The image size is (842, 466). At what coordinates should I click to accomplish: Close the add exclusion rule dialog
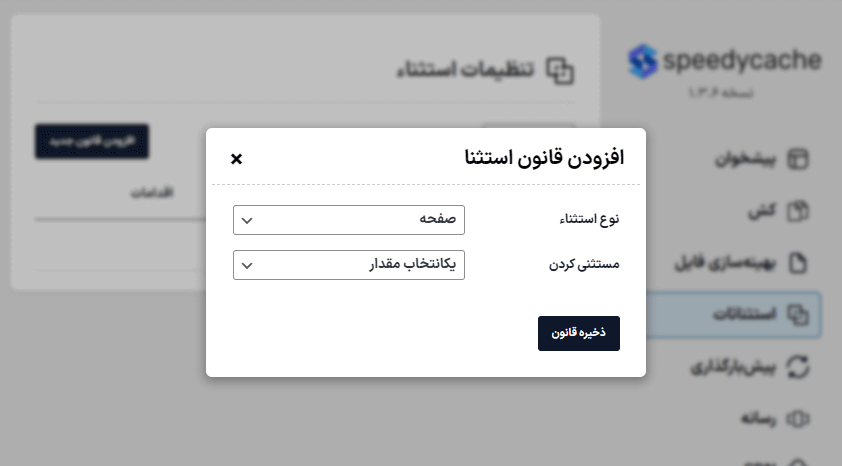[236, 159]
